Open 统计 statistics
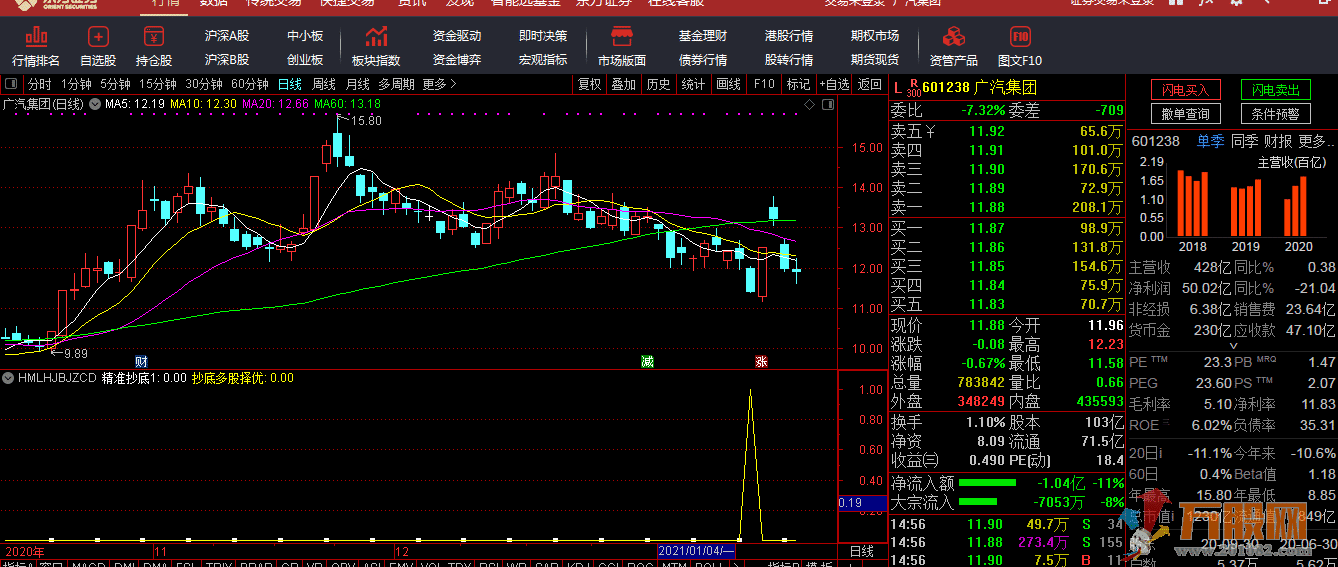The image size is (1338, 567). (693, 84)
